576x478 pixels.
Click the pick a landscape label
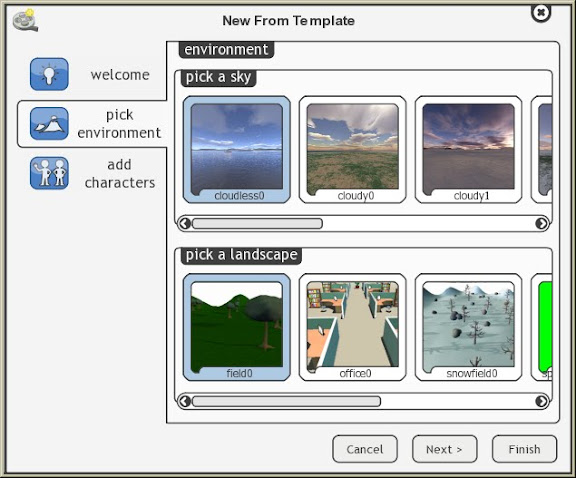coord(241,255)
